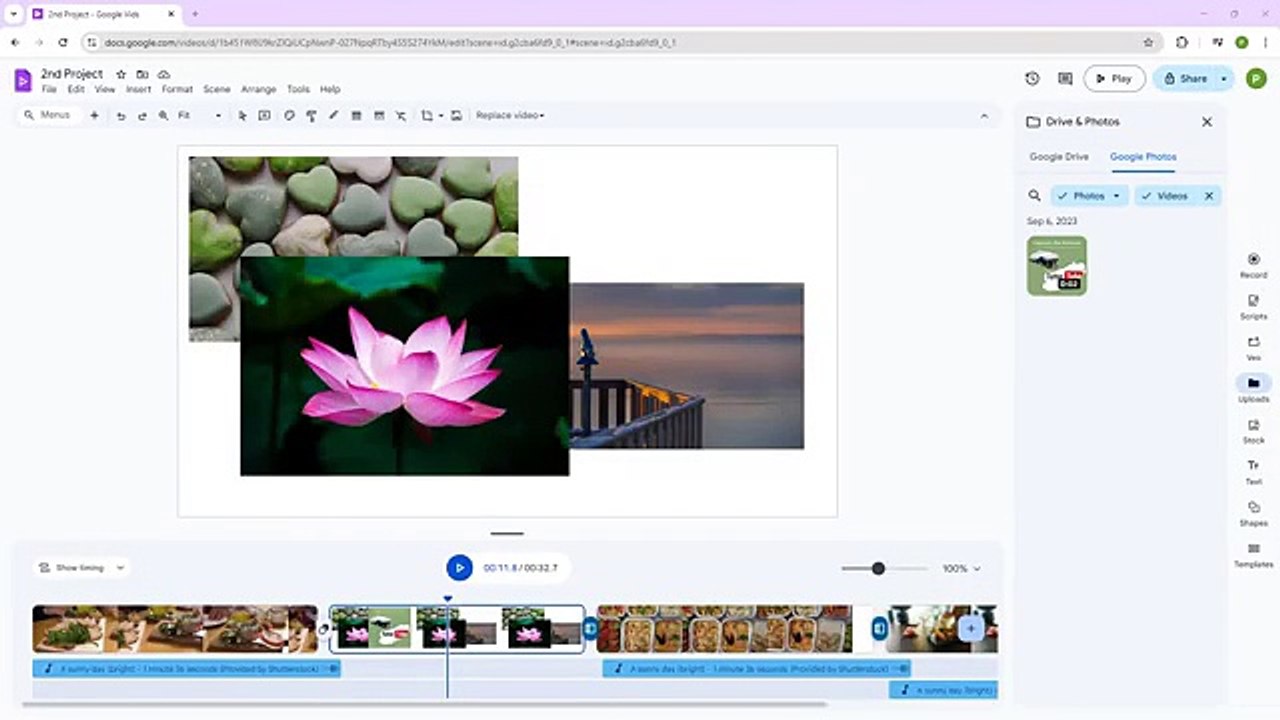Add a new scene with the plus button

tap(970, 628)
